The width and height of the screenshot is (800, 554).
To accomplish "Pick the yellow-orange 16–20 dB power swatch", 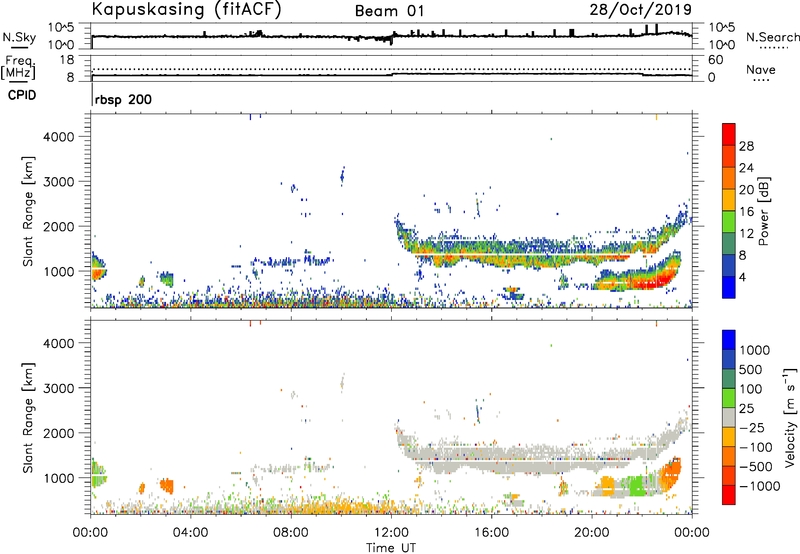I will click(x=729, y=200).
